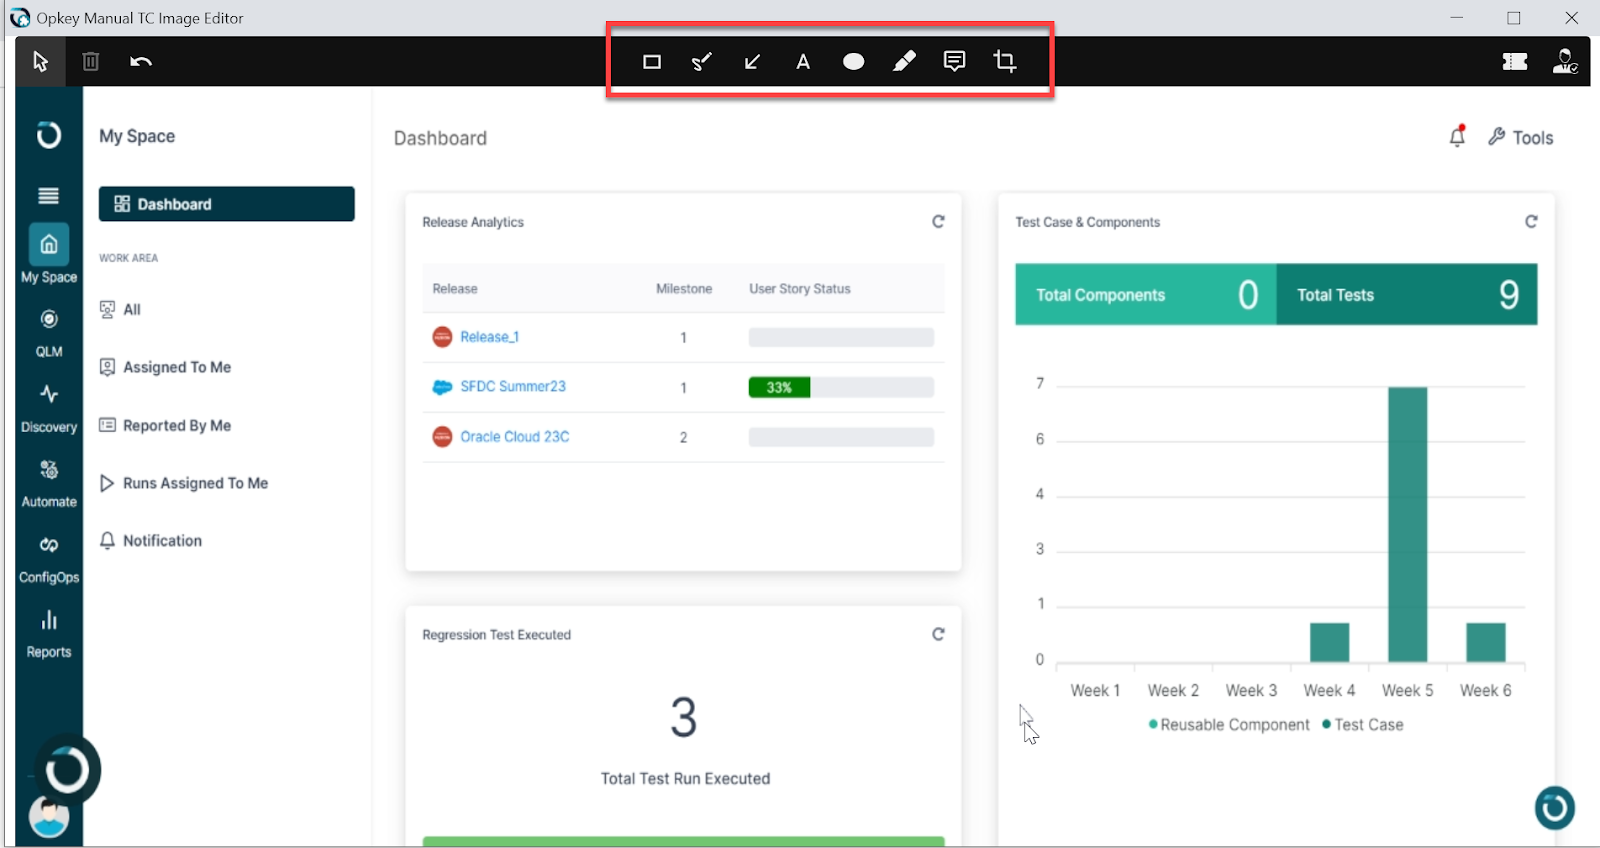The height and width of the screenshot is (848, 1600).
Task: Open Automate module in sidebar
Action: (x=49, y=484)
